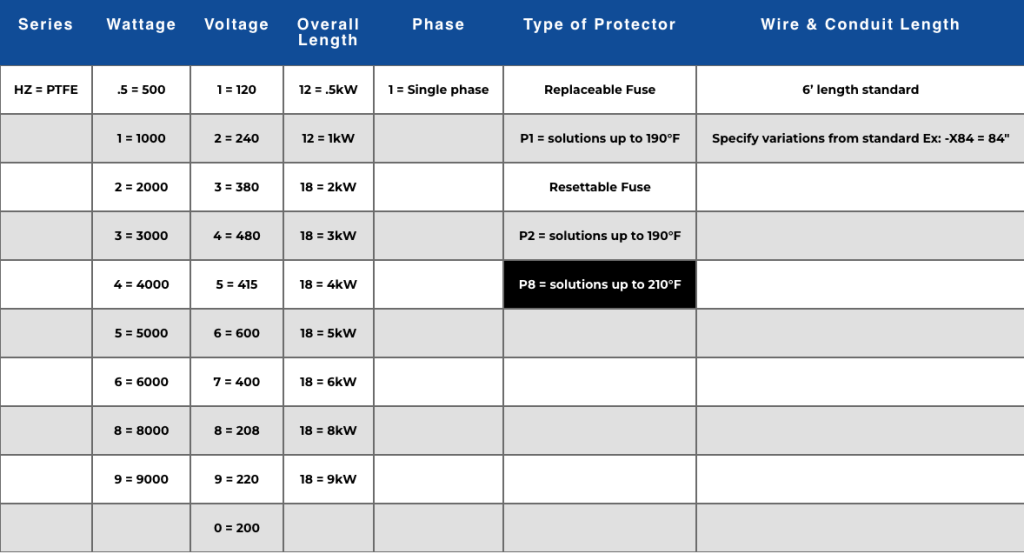Click the Series column header
Screen dimensions: 1024x554
[46, 24]
